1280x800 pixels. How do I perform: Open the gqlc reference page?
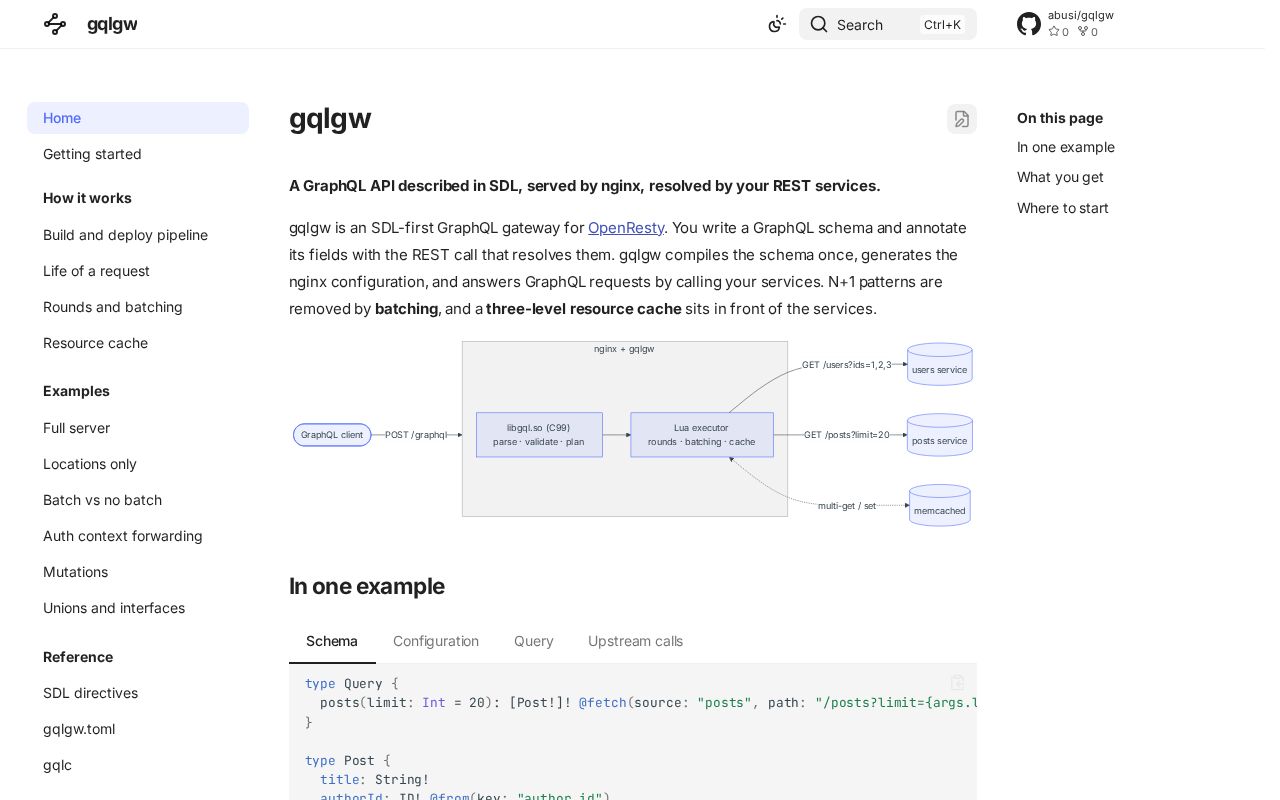(x=138, y=765)
